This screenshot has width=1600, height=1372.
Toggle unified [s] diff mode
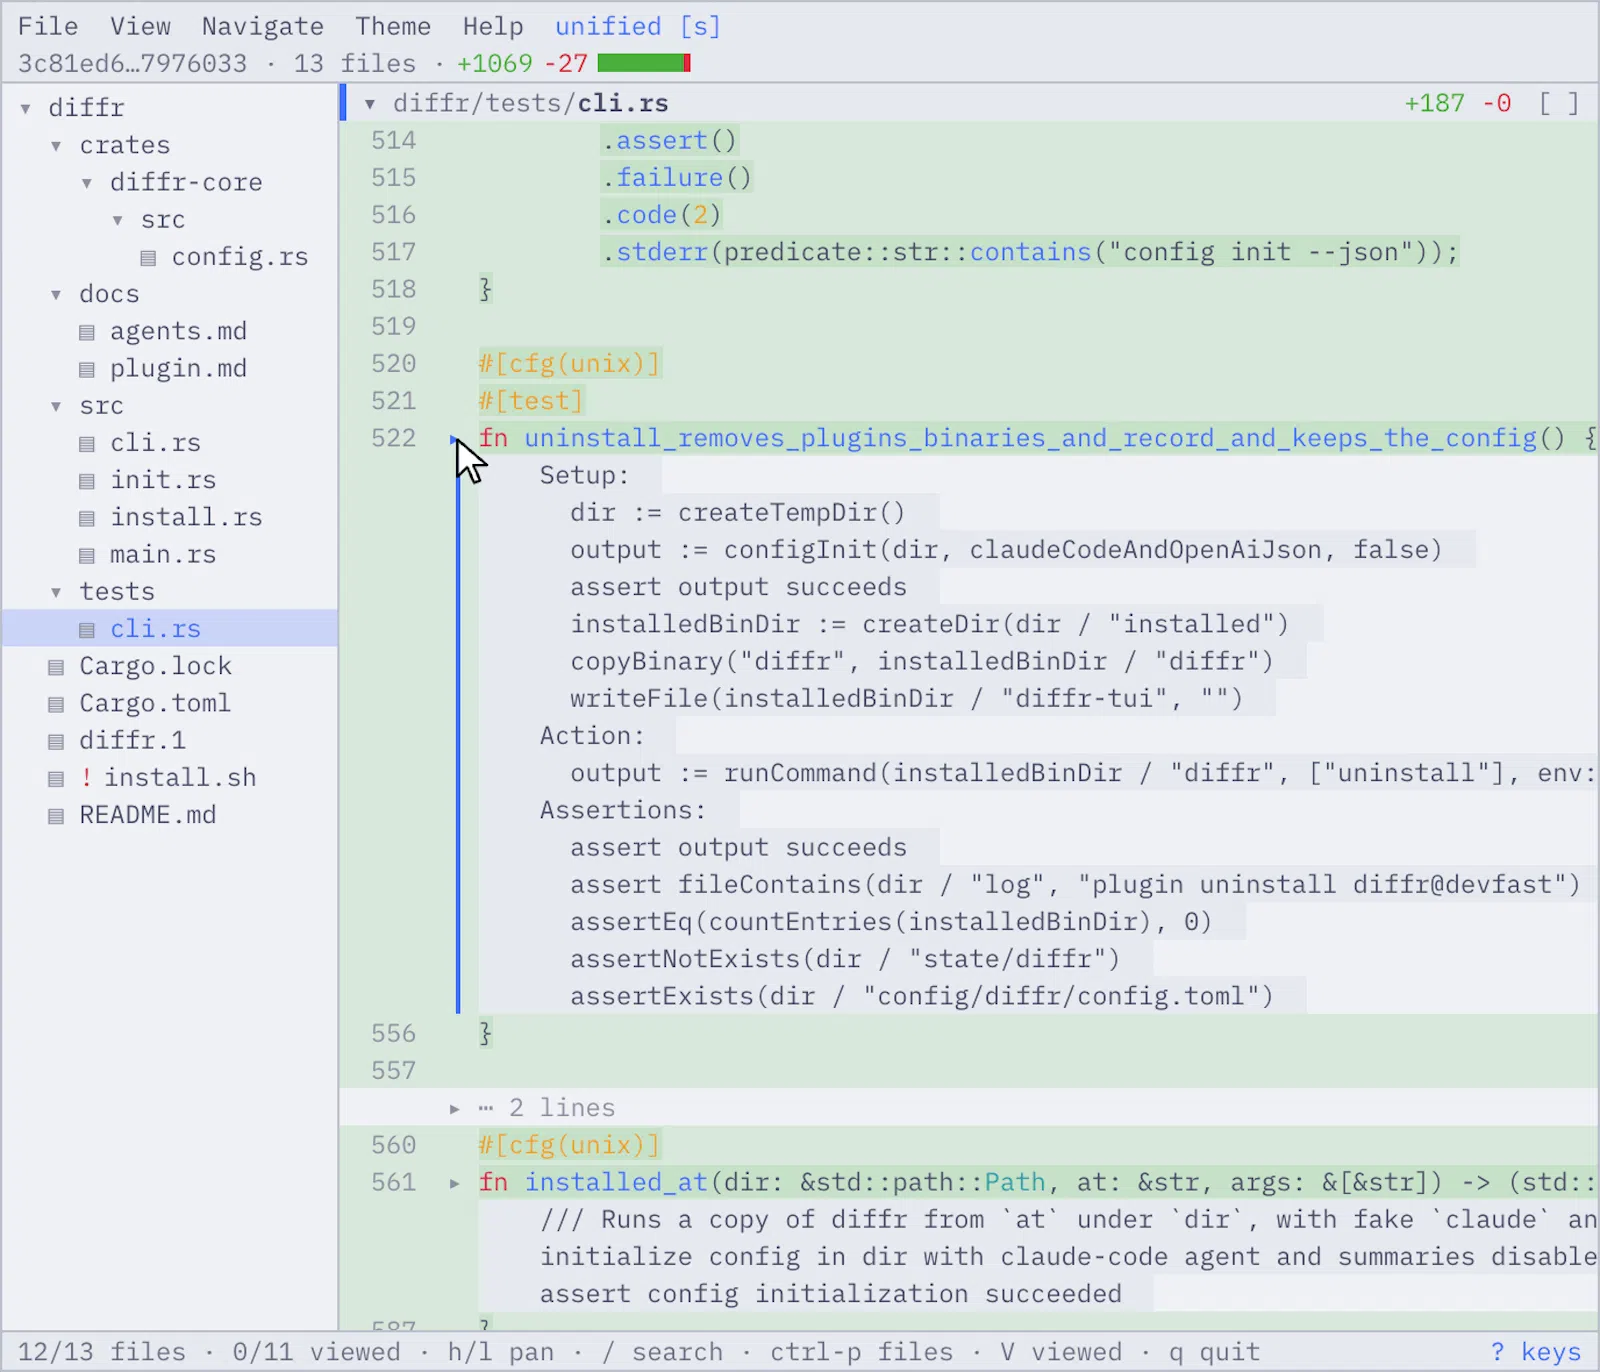tap(638, 26)
